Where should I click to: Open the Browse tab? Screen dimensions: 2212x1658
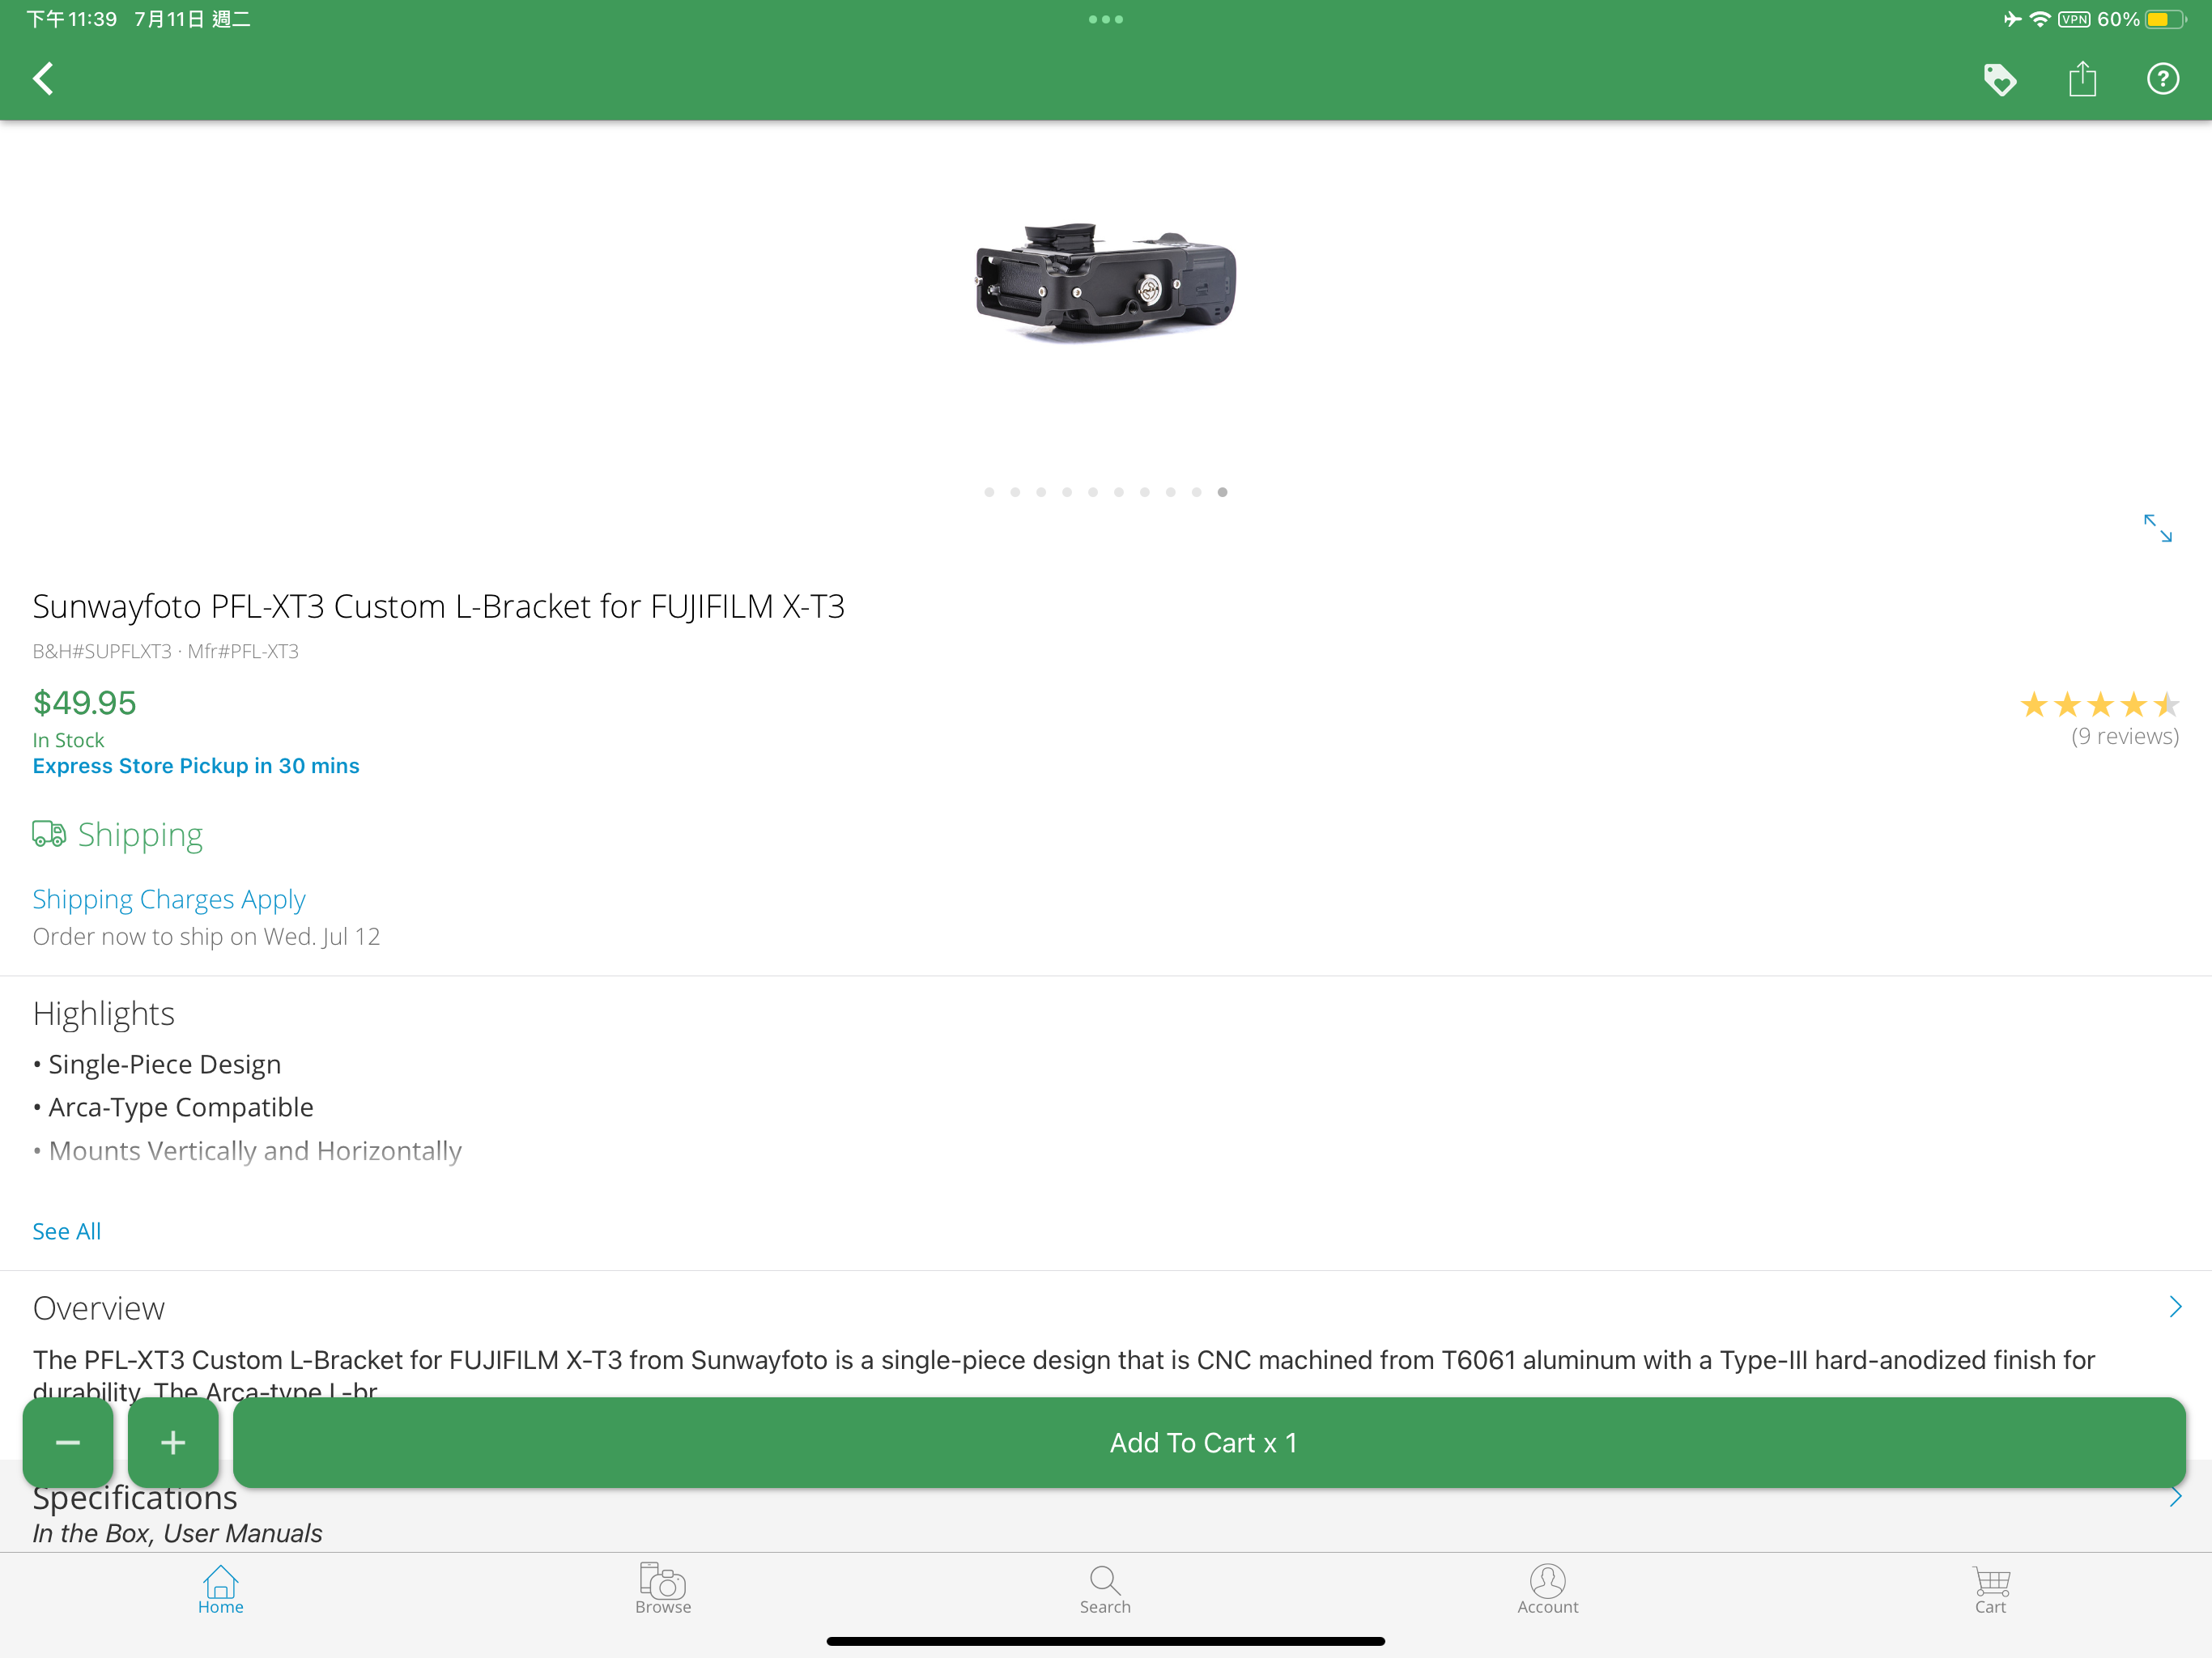[x=663, y=1590]
